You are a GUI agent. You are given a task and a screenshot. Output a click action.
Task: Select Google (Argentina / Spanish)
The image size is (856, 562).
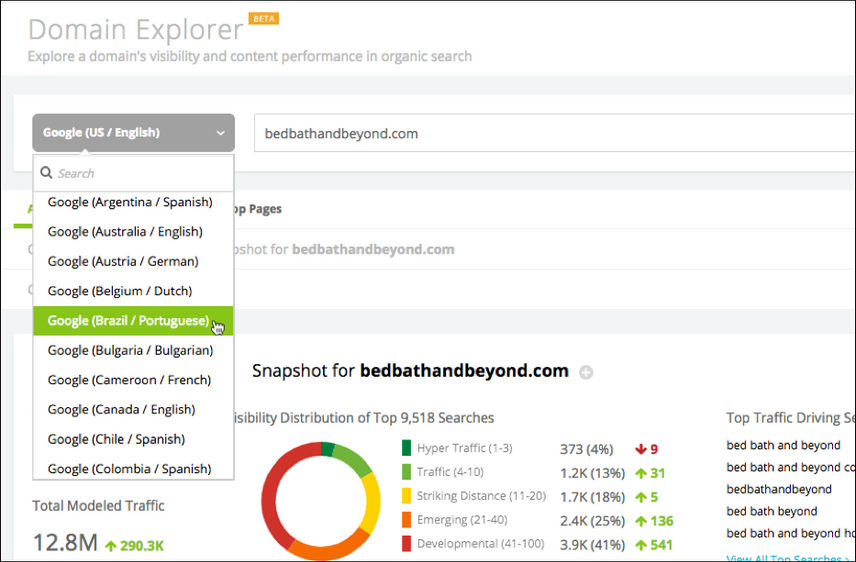(133, 202)
